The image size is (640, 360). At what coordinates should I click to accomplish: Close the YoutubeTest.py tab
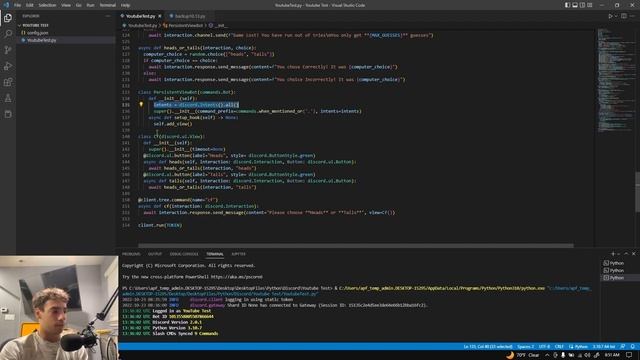160,16
